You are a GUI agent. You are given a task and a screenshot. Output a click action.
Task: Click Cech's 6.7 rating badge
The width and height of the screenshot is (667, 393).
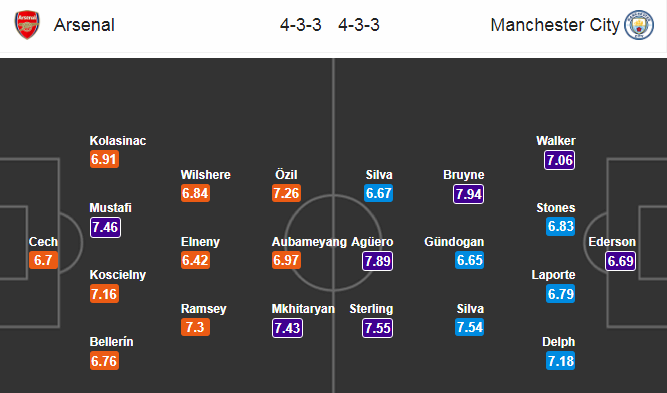point(43,260)
